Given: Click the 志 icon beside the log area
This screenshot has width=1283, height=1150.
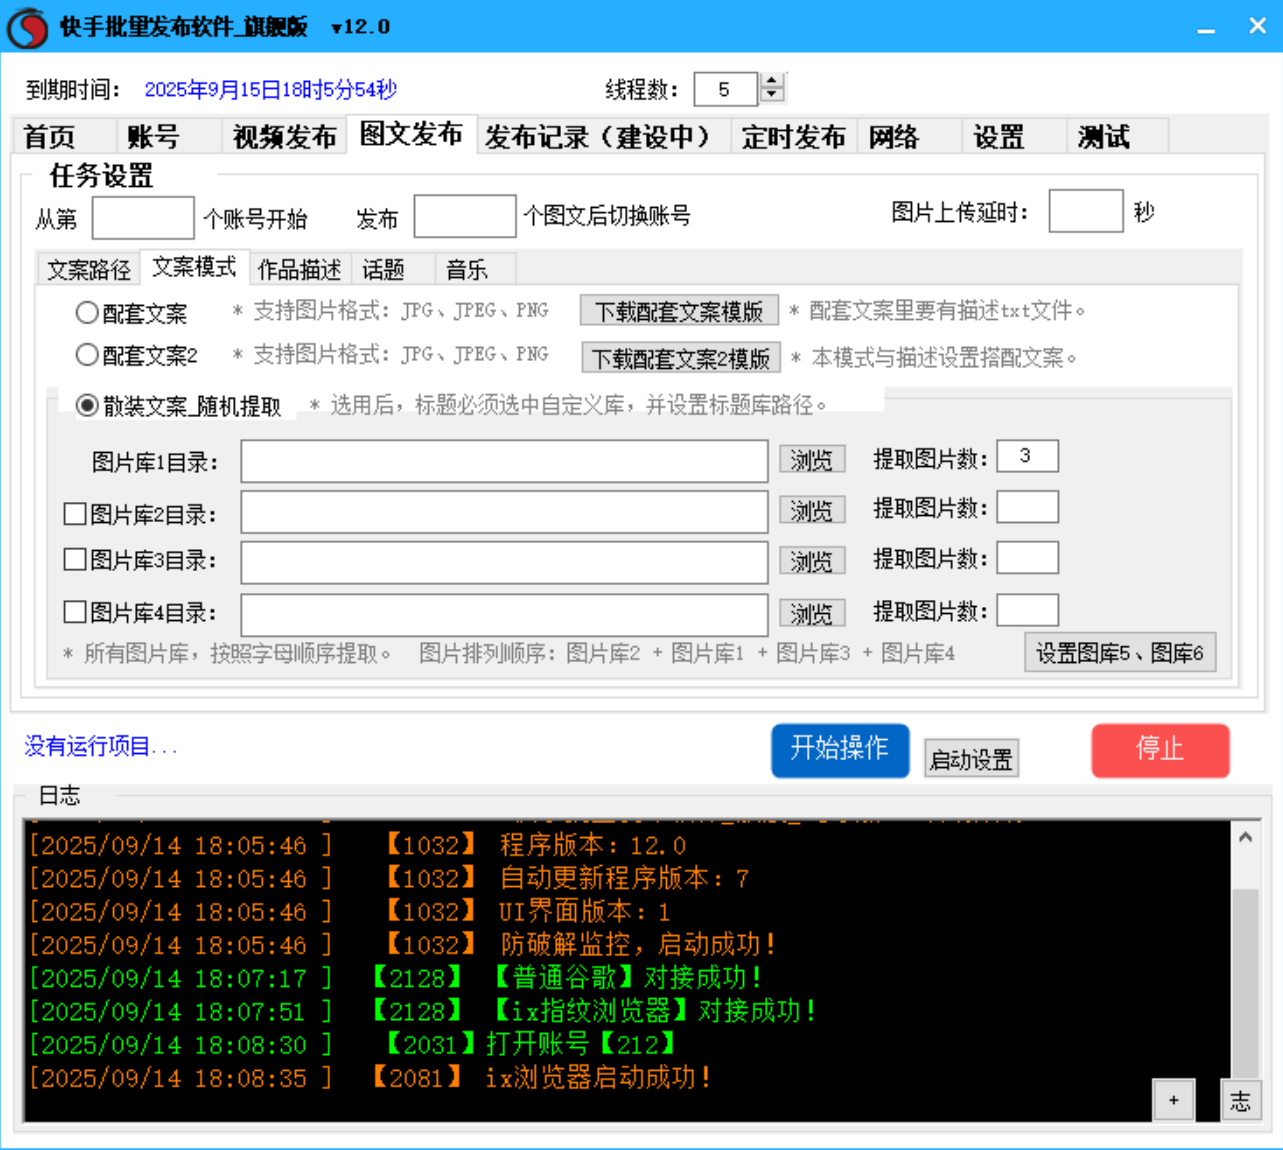Looking at the screenshot, I should pos(1240,1101).
